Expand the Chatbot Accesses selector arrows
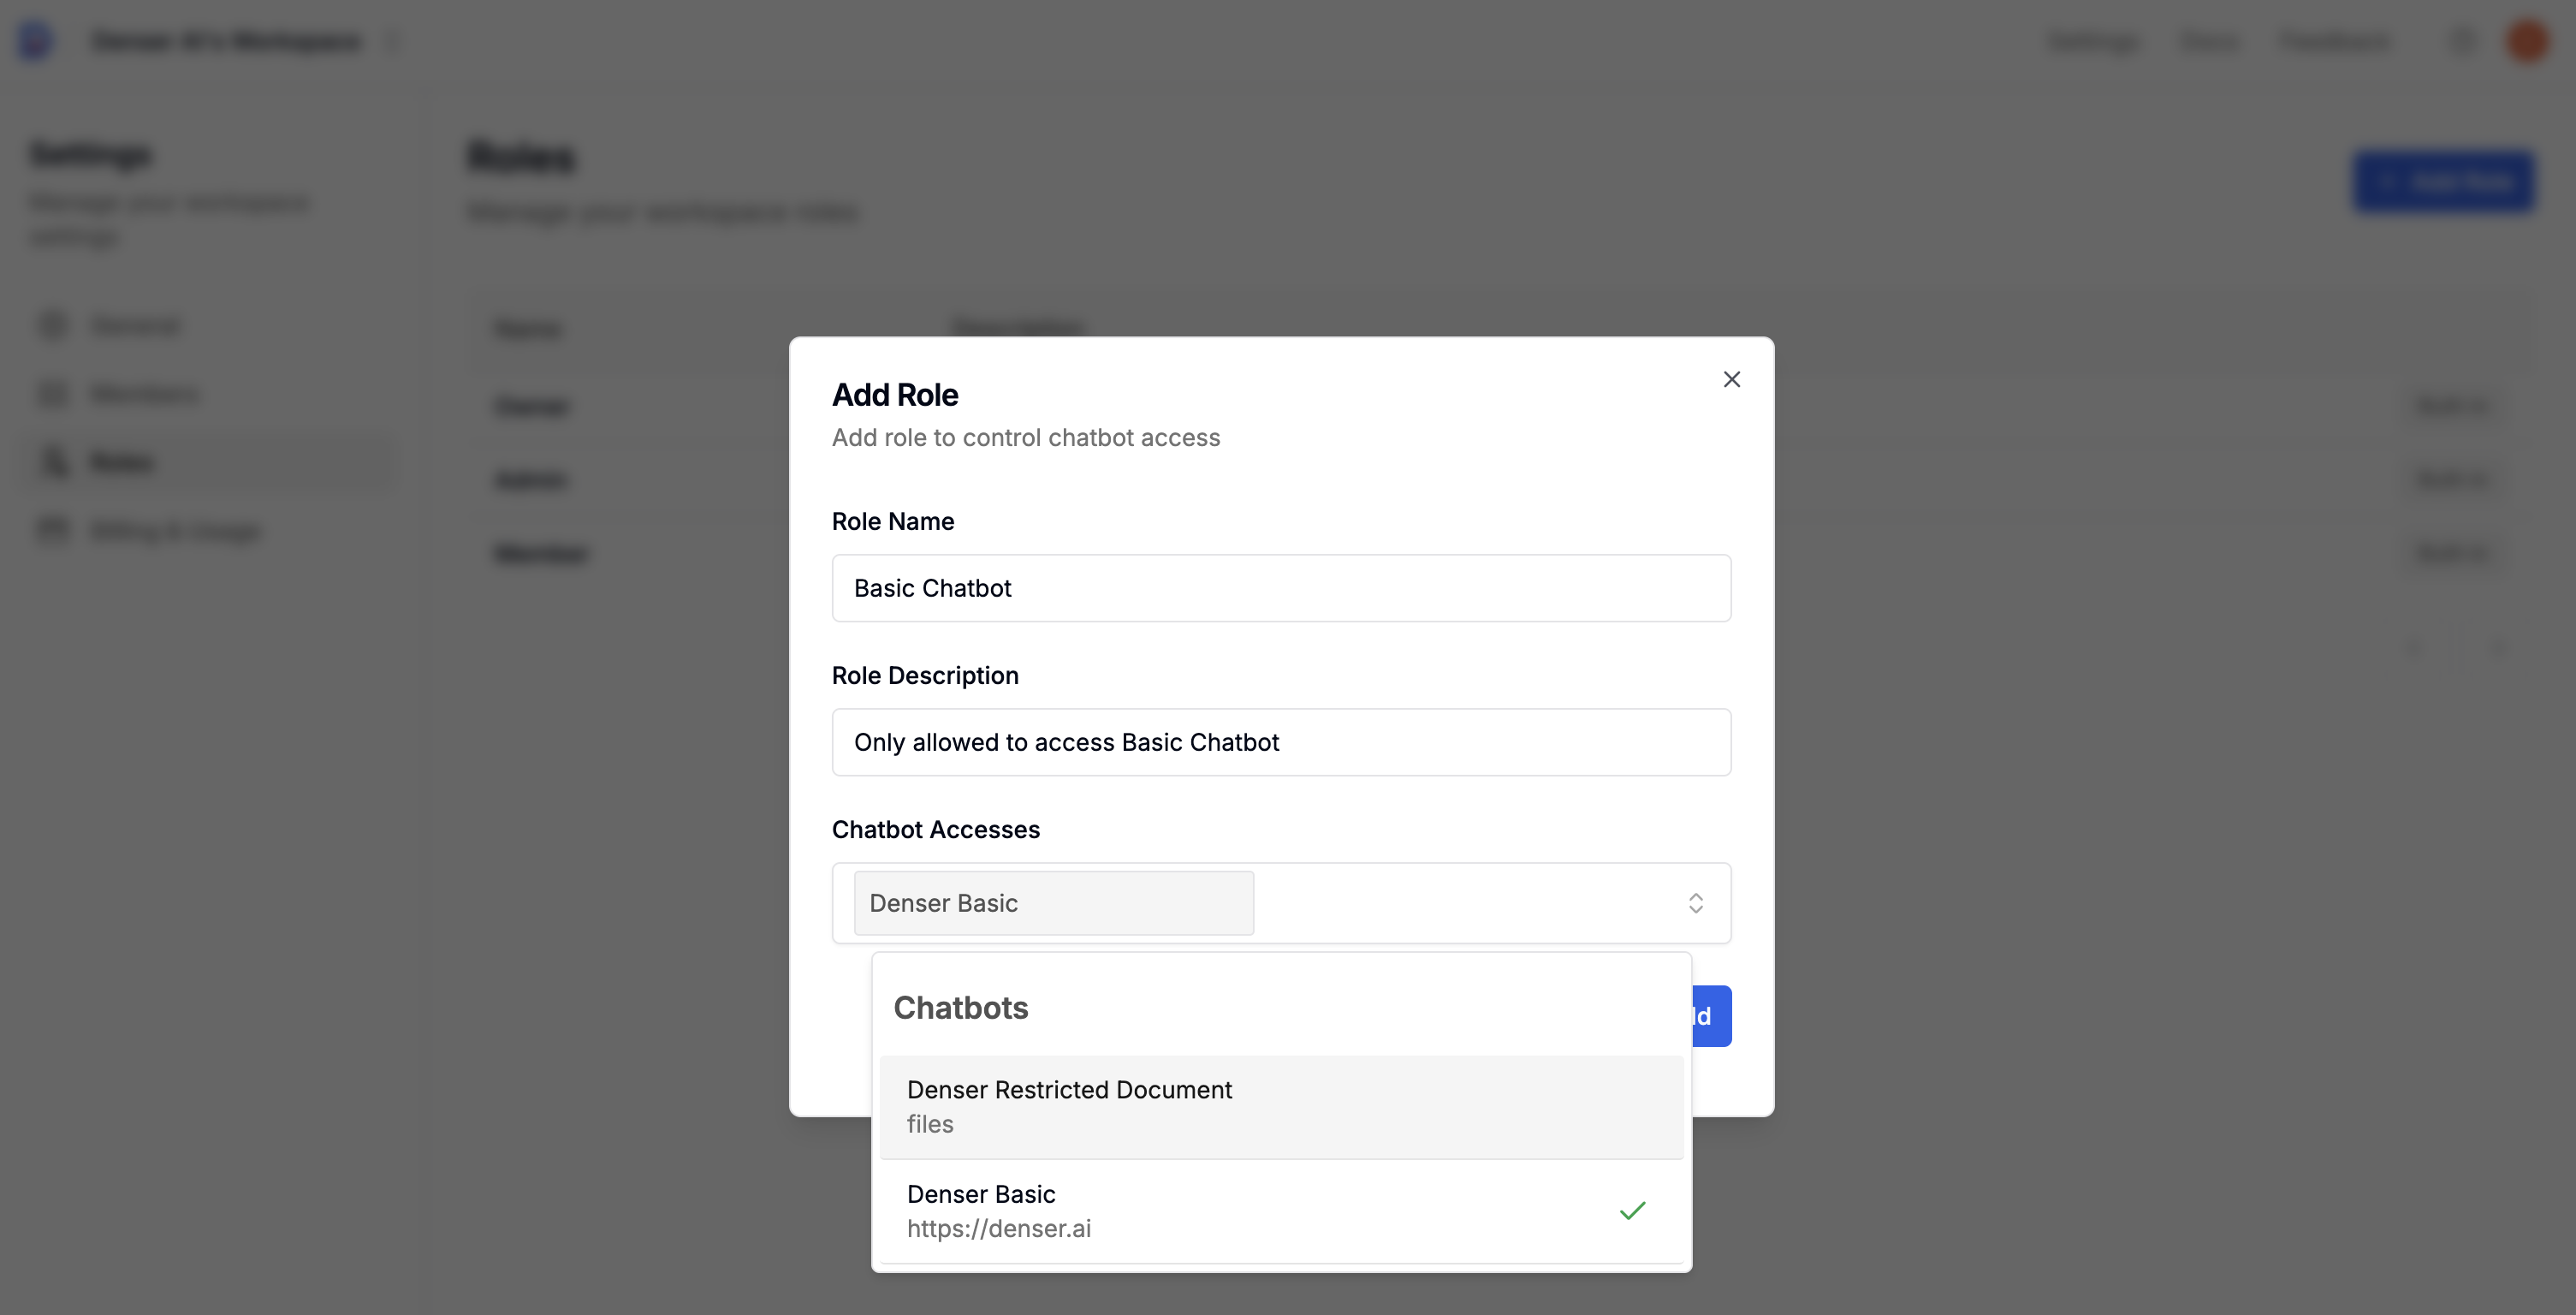The height and width of the screenshot is (1315, 2576). coord(1695,903)
